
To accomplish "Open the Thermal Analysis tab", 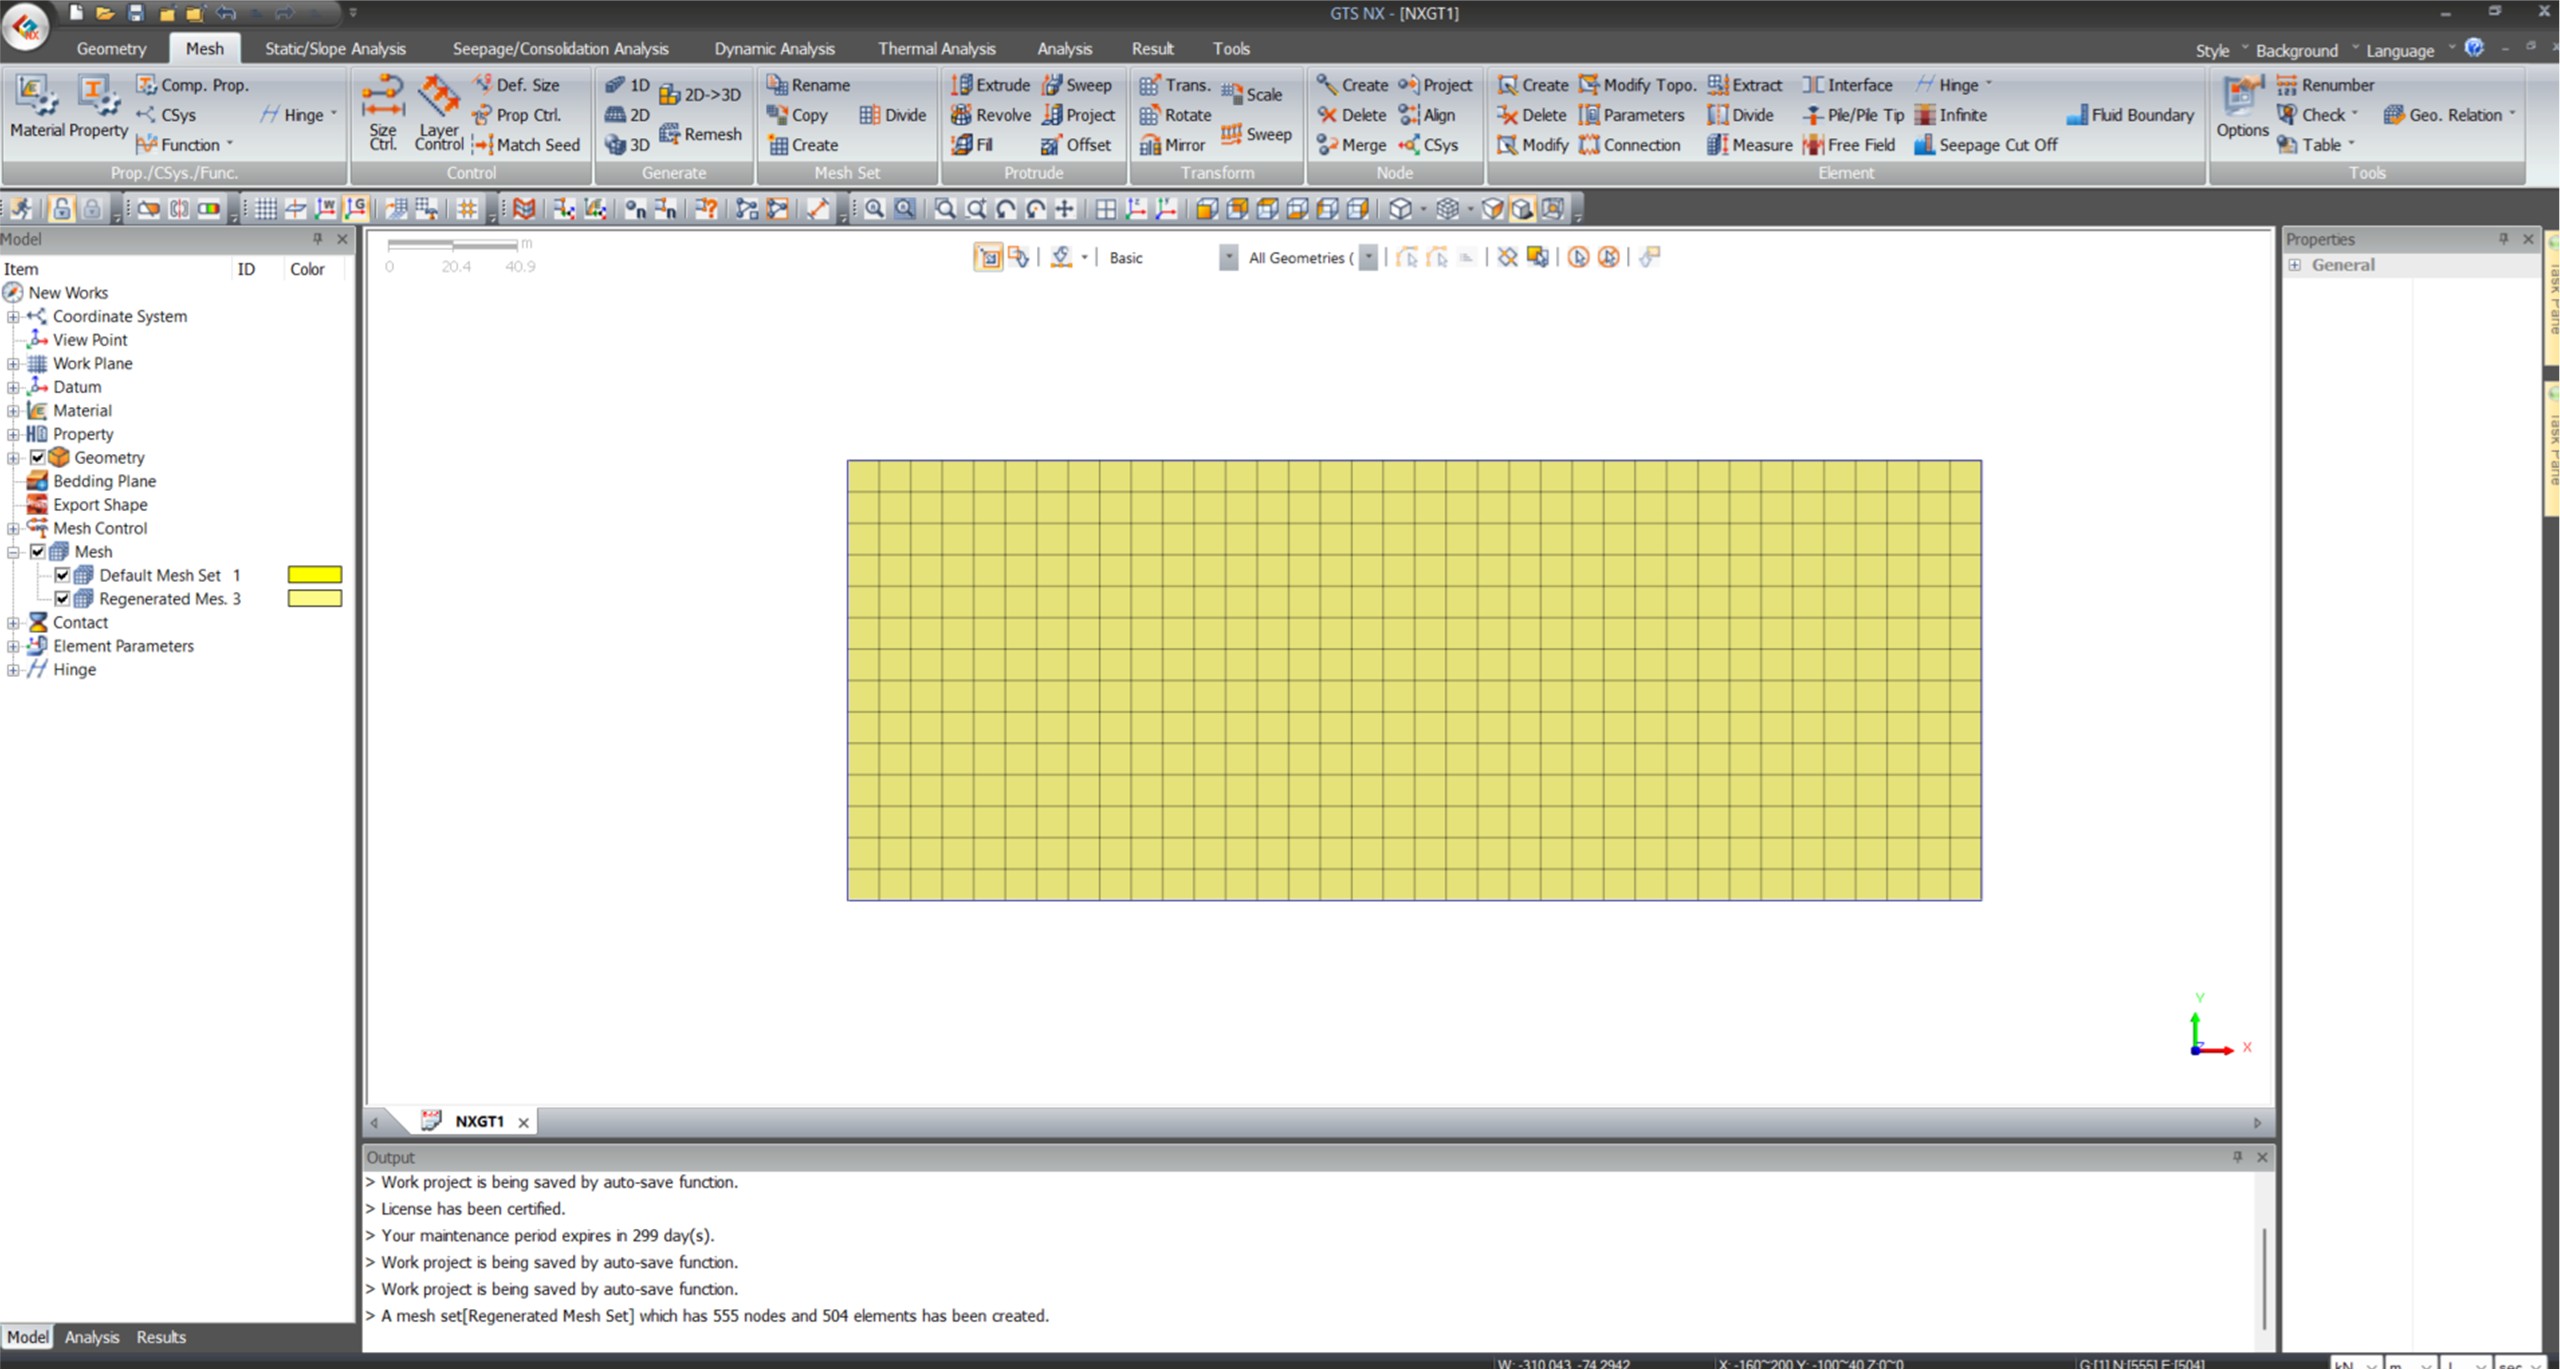I will coord(936,48).
